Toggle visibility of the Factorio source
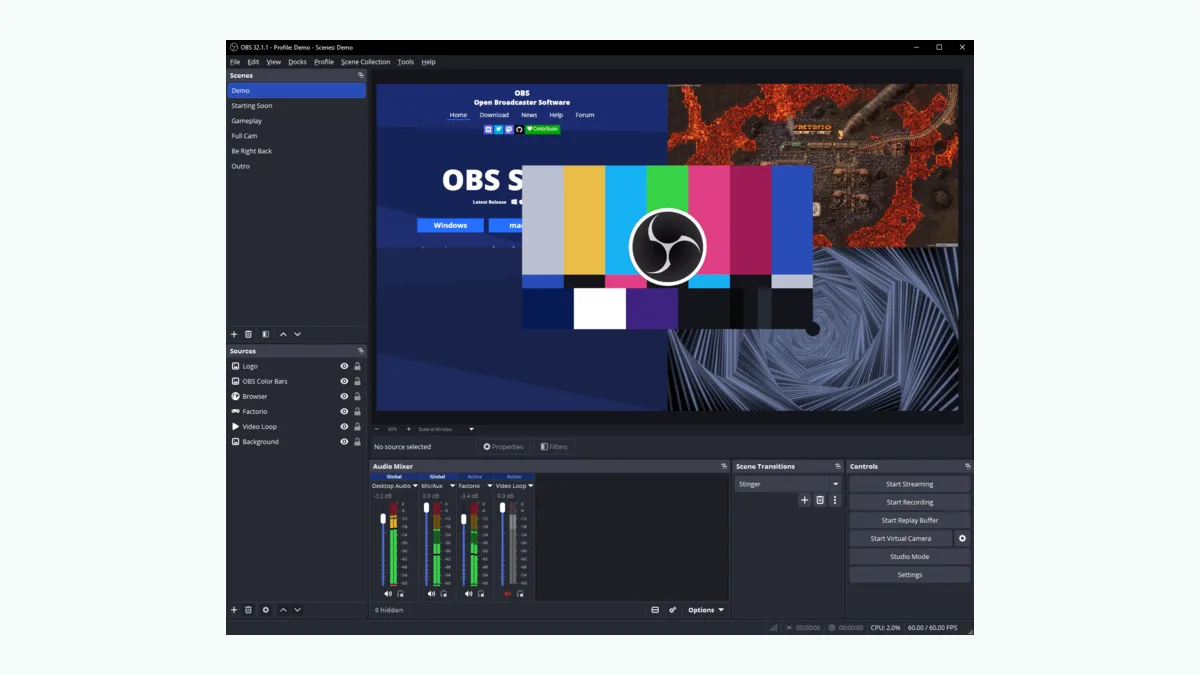 pos(344,411)
